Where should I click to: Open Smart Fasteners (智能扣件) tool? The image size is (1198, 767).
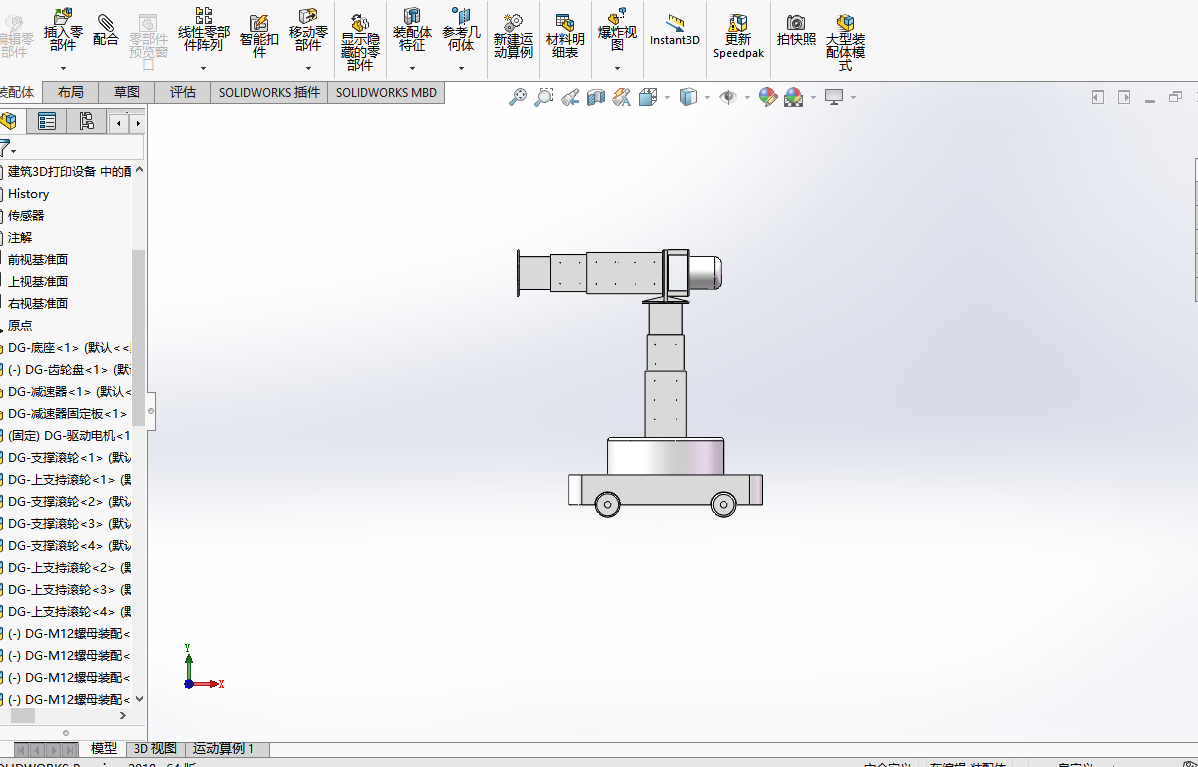[x=259, y=35]
